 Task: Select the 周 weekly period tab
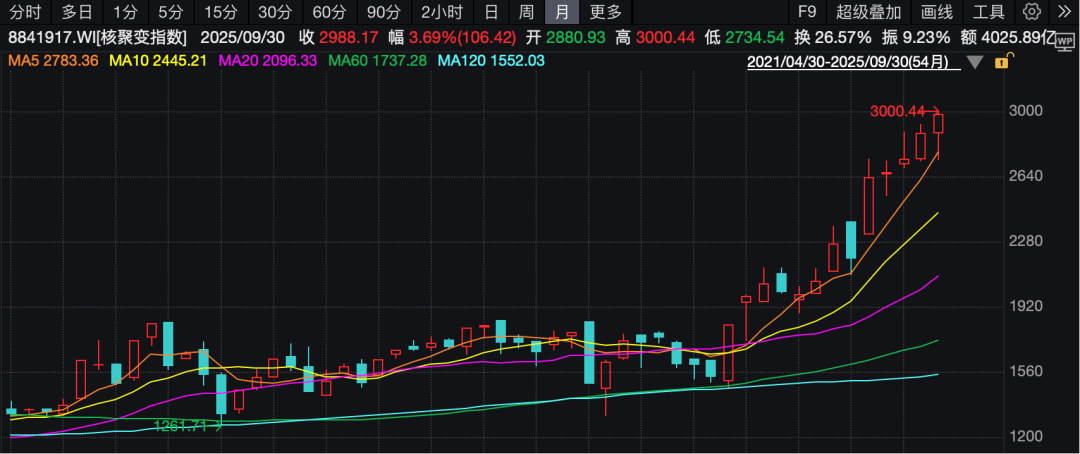[x=526, y=12]
